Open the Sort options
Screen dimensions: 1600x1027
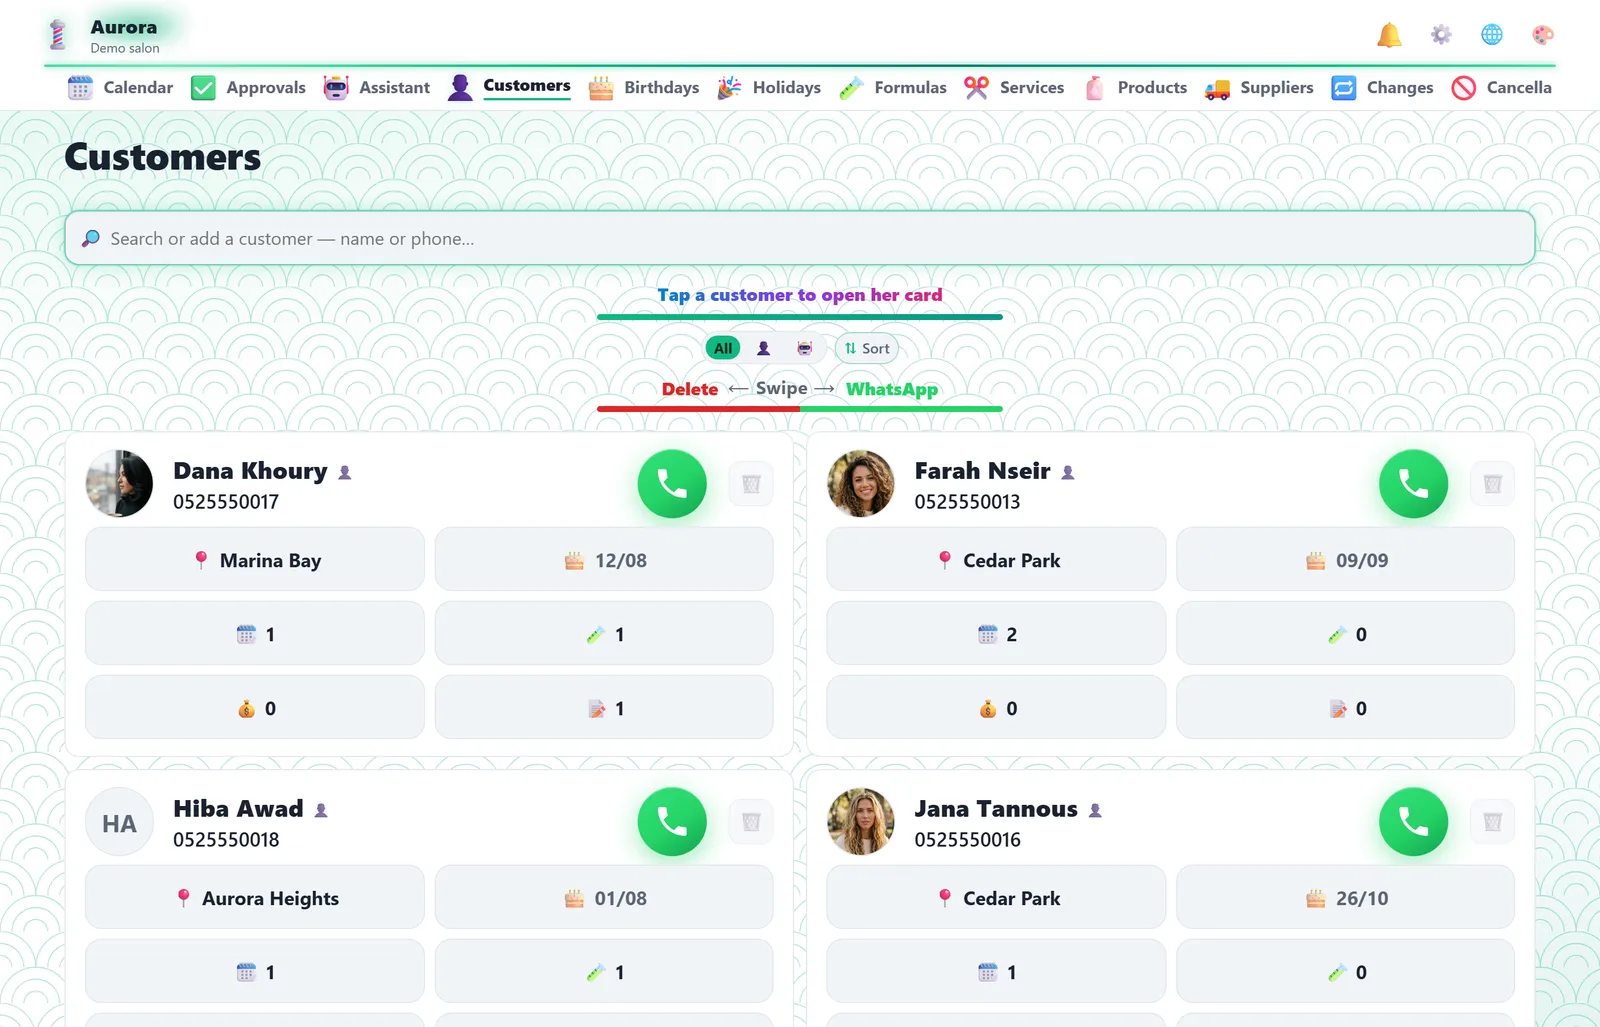[867, 348]
